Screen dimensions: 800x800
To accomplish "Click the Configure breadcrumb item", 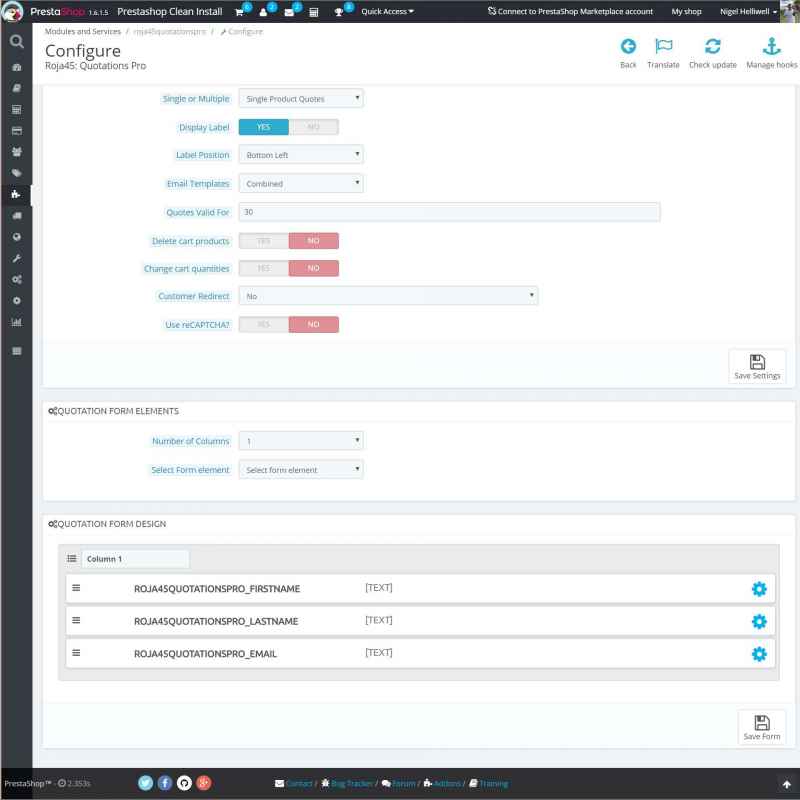I will click(242, 32).
